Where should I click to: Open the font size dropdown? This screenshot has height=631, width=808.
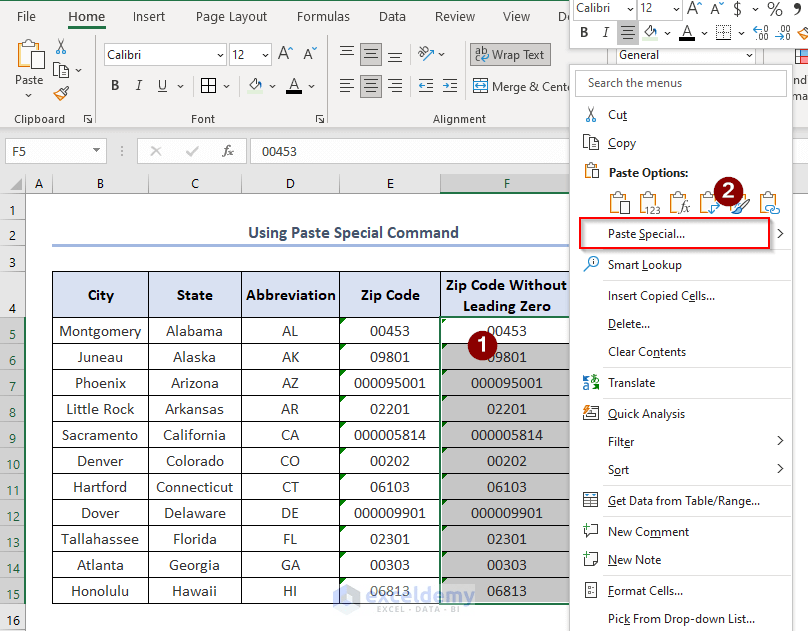(264, 54)
